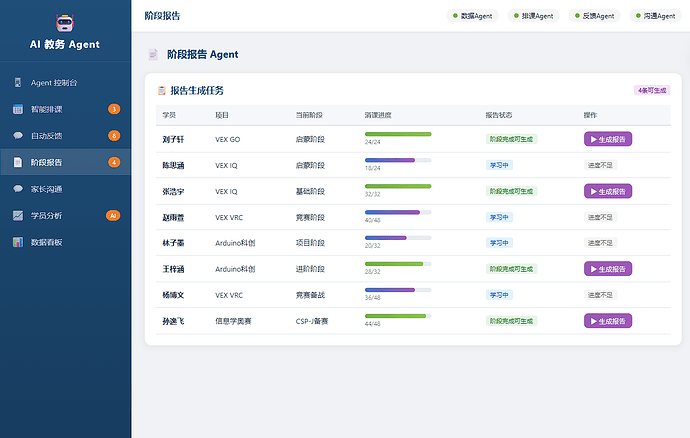Click the 40/48 progress bar
The width and height of the screenshot is (690, 438).
(x=398, y=212)
